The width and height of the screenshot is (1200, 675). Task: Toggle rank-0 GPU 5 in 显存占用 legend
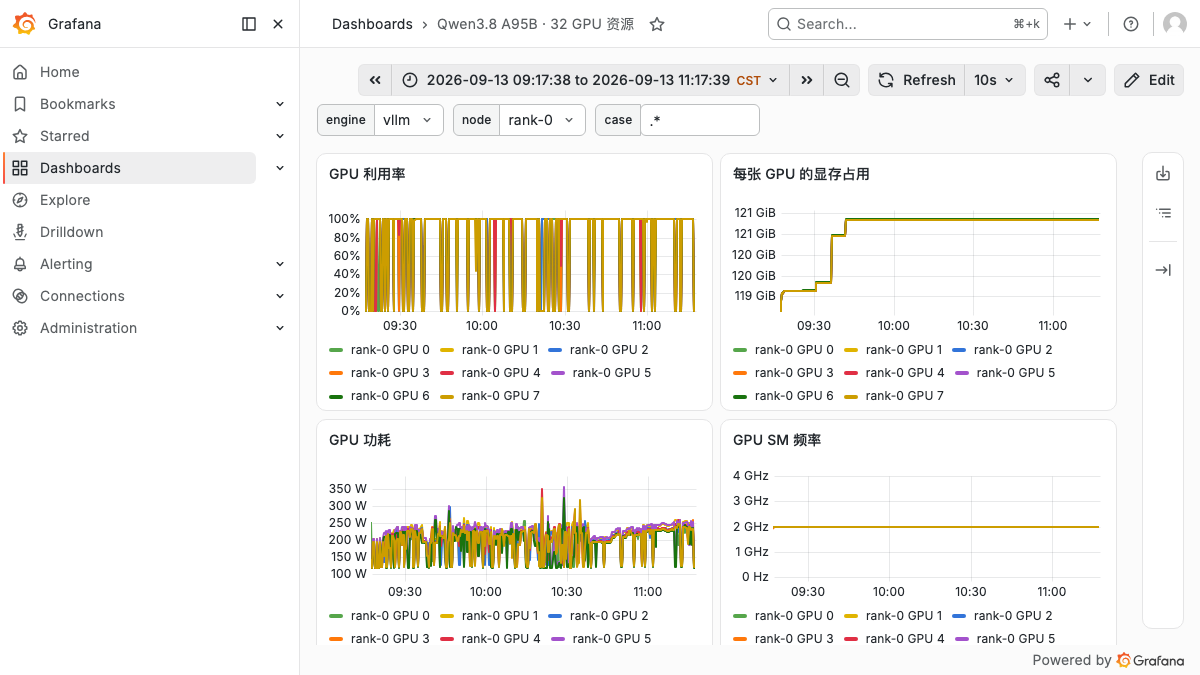coord(1016,373)
